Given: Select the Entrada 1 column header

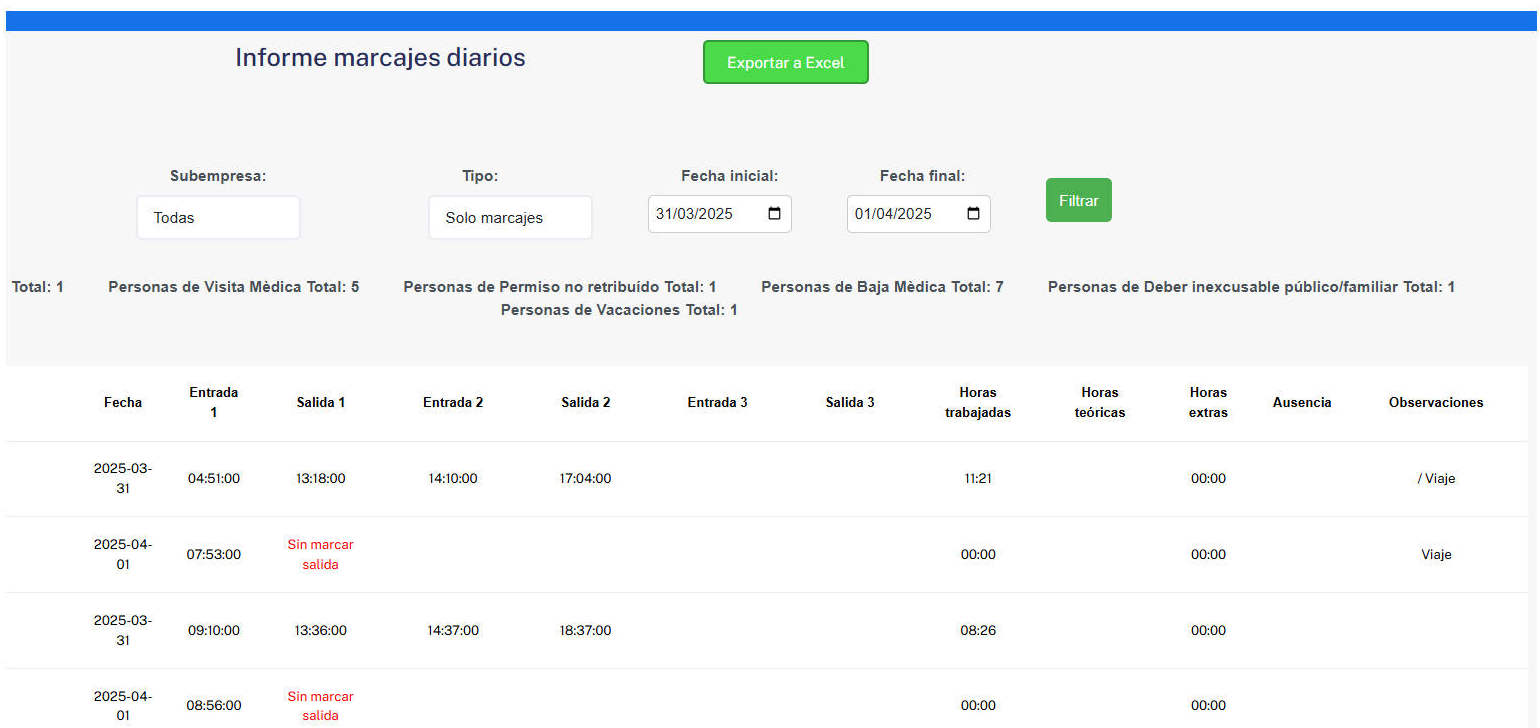Looking at the screenshot, I should coord(214,402).
